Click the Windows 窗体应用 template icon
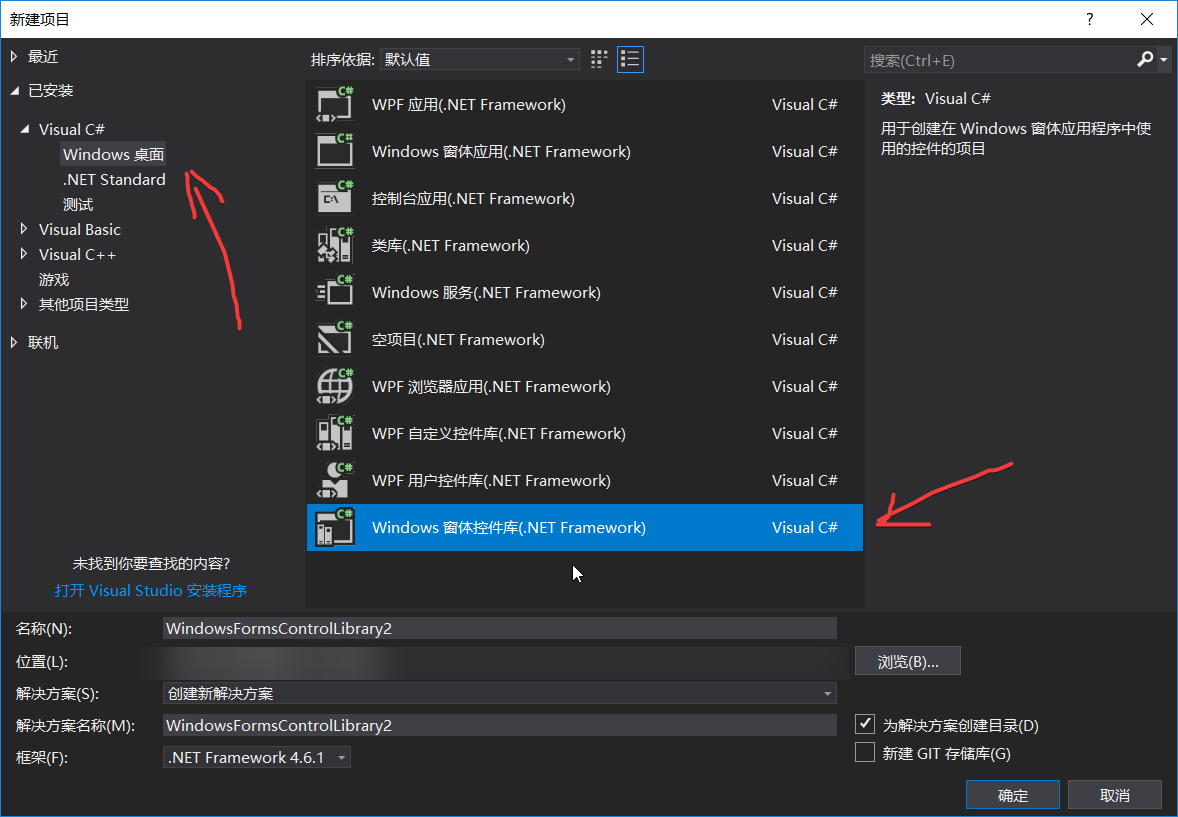Viewport: 1178px width, 817px height. pos(334,151)
